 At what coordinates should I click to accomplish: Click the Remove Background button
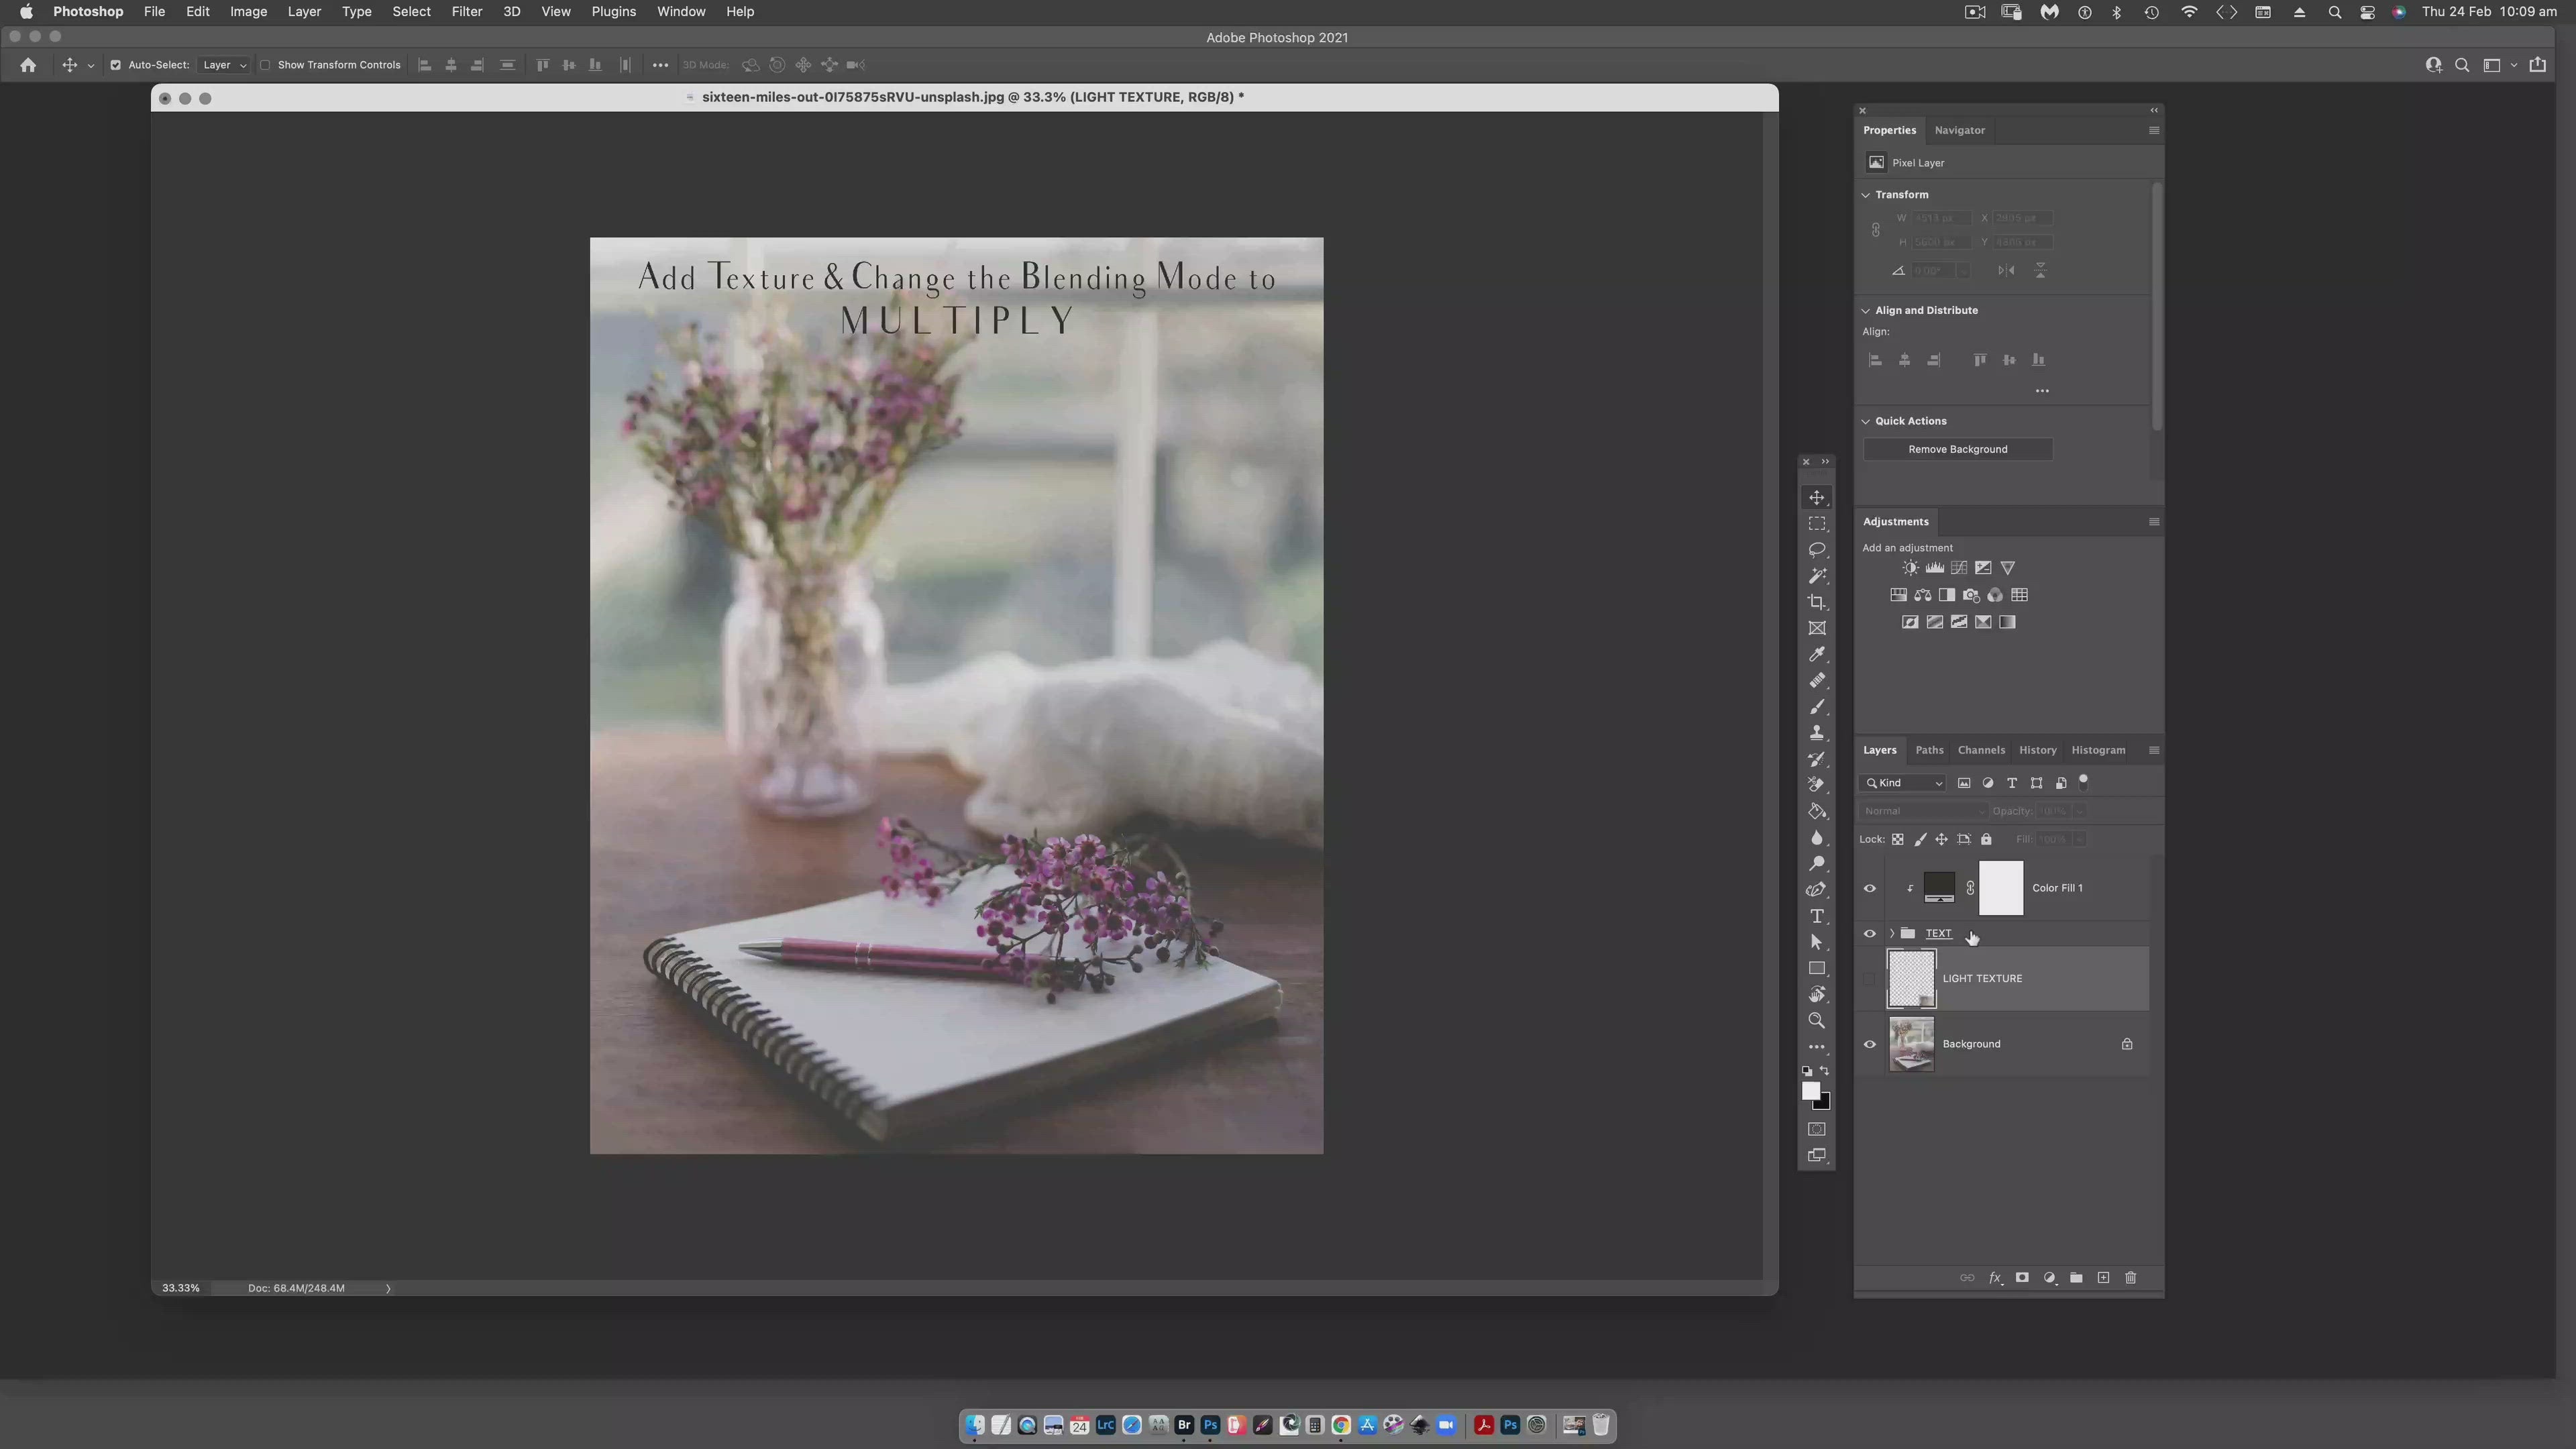click(1957, 449)
